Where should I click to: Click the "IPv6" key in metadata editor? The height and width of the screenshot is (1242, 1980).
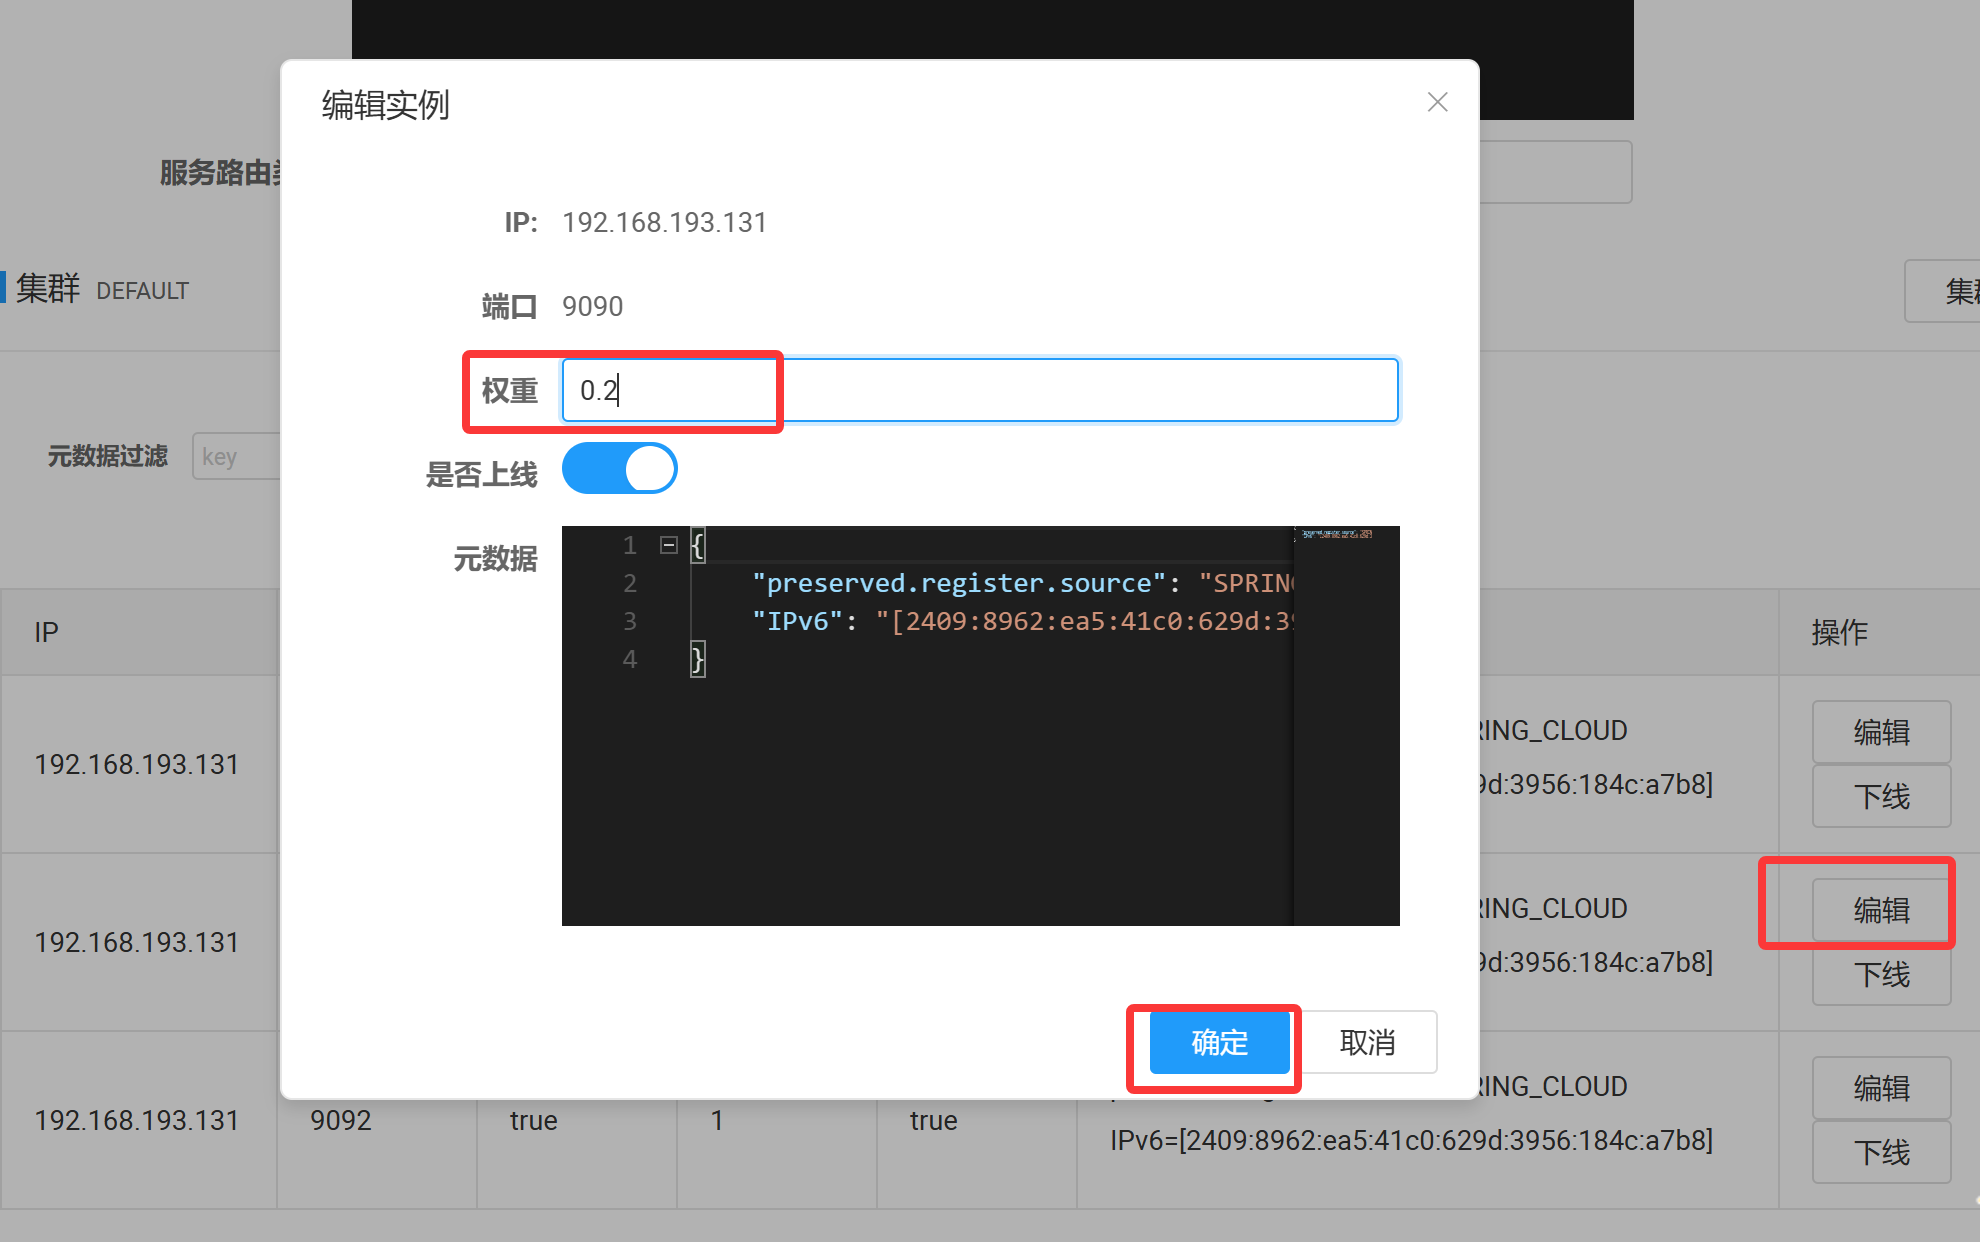pyautogui.click(x=798, y=621)
